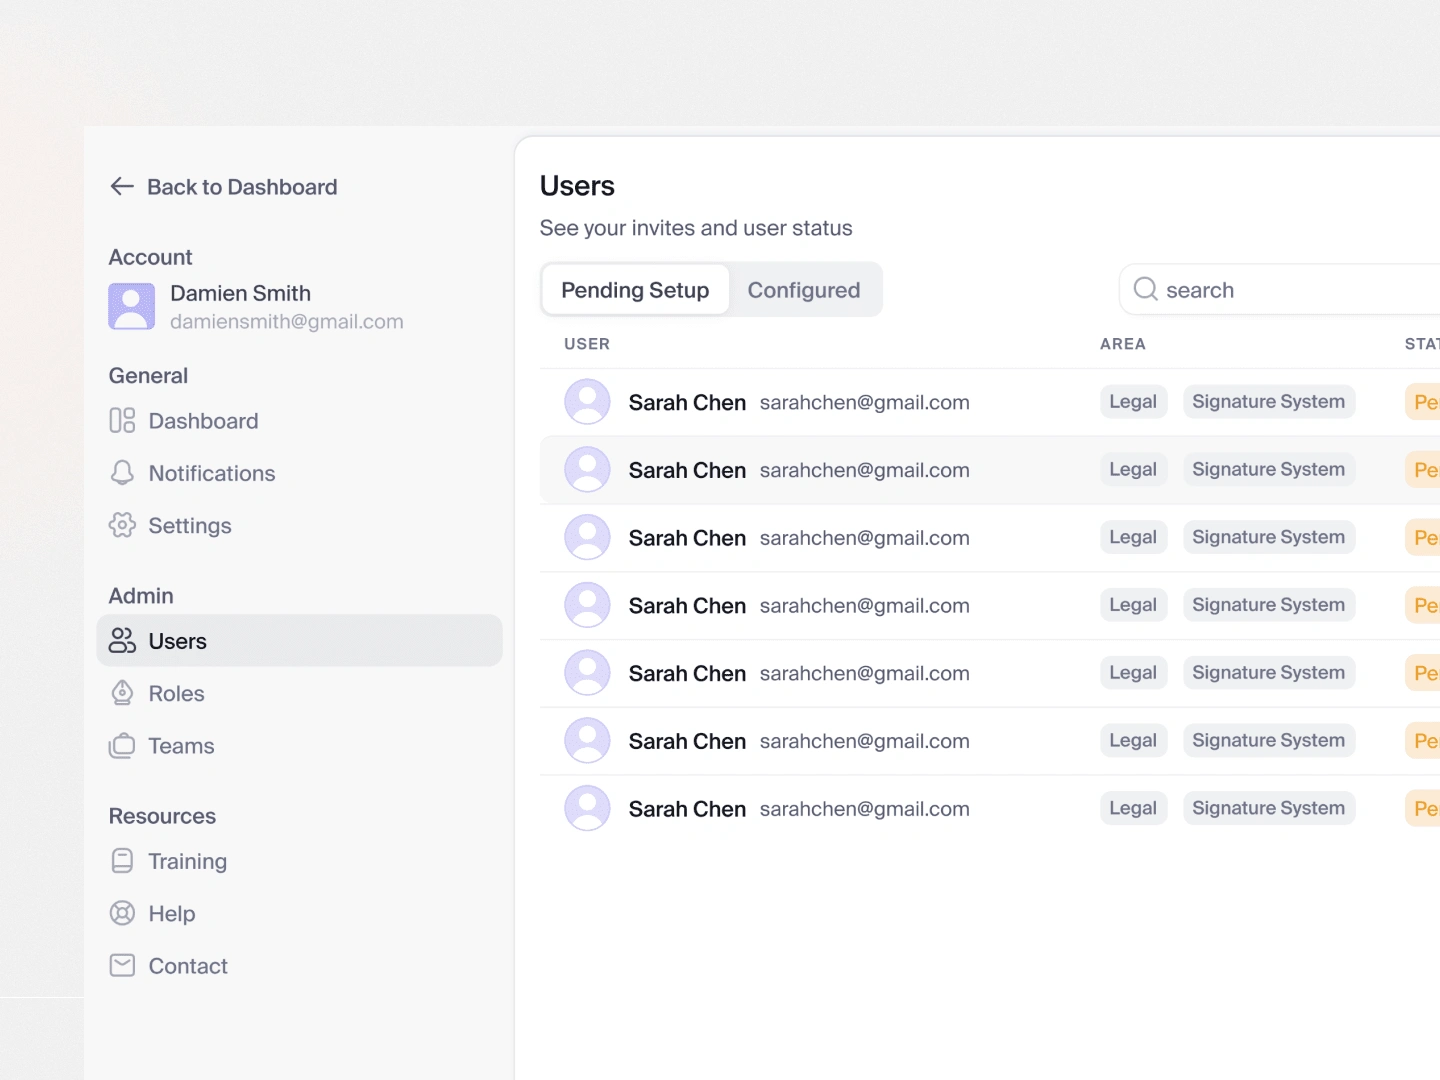Click the search magnifier icon

point(1145,290)
